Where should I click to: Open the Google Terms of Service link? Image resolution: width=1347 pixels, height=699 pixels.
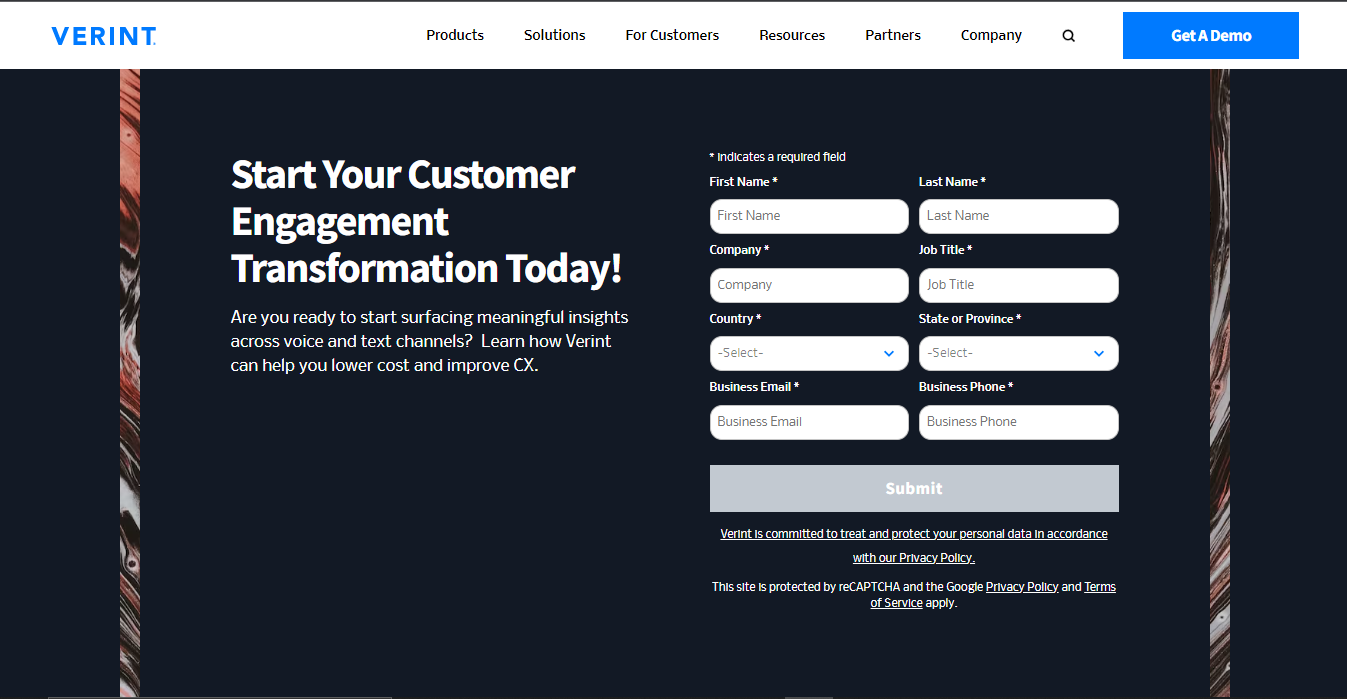click(993, 595)
